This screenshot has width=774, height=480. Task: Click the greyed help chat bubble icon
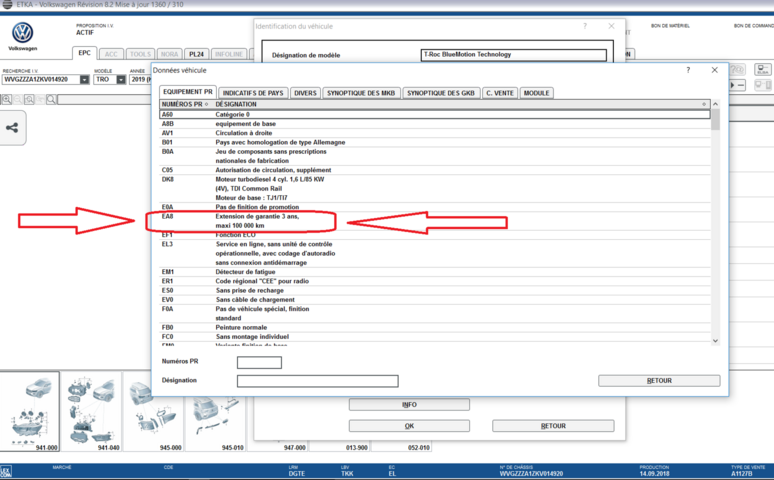tap(737, 70)
